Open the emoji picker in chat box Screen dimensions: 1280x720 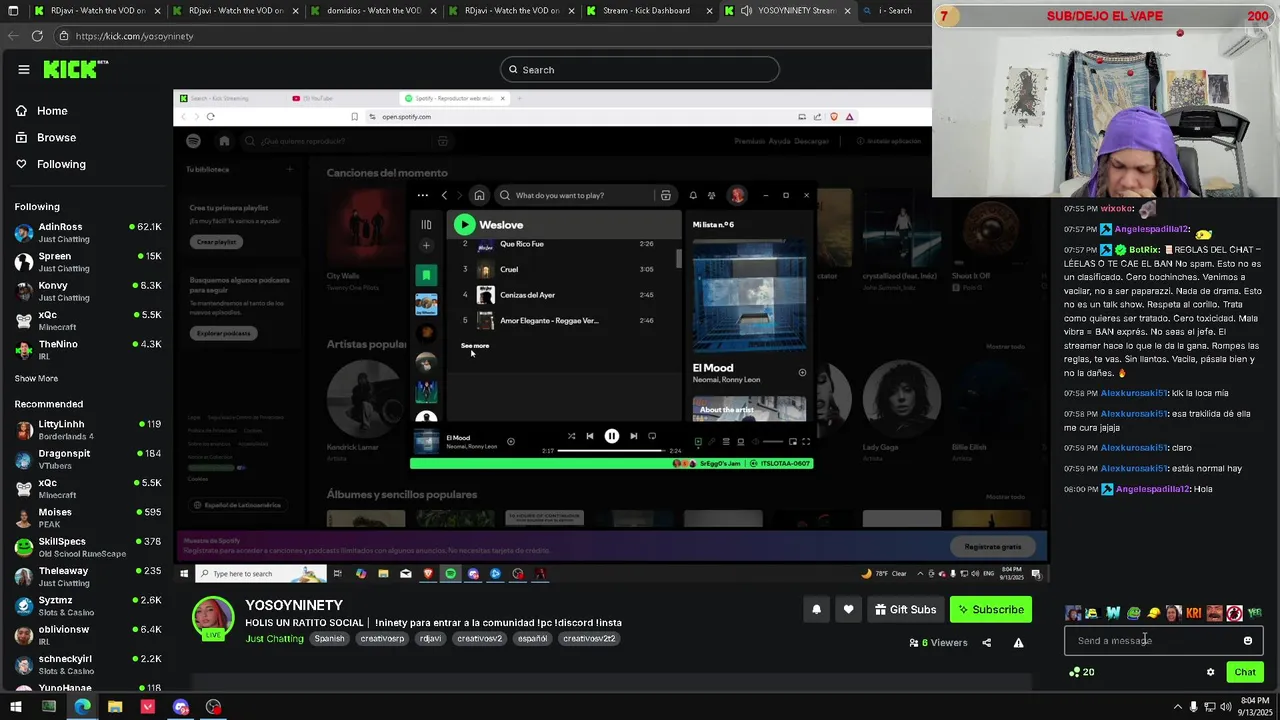coord(1247,641)
